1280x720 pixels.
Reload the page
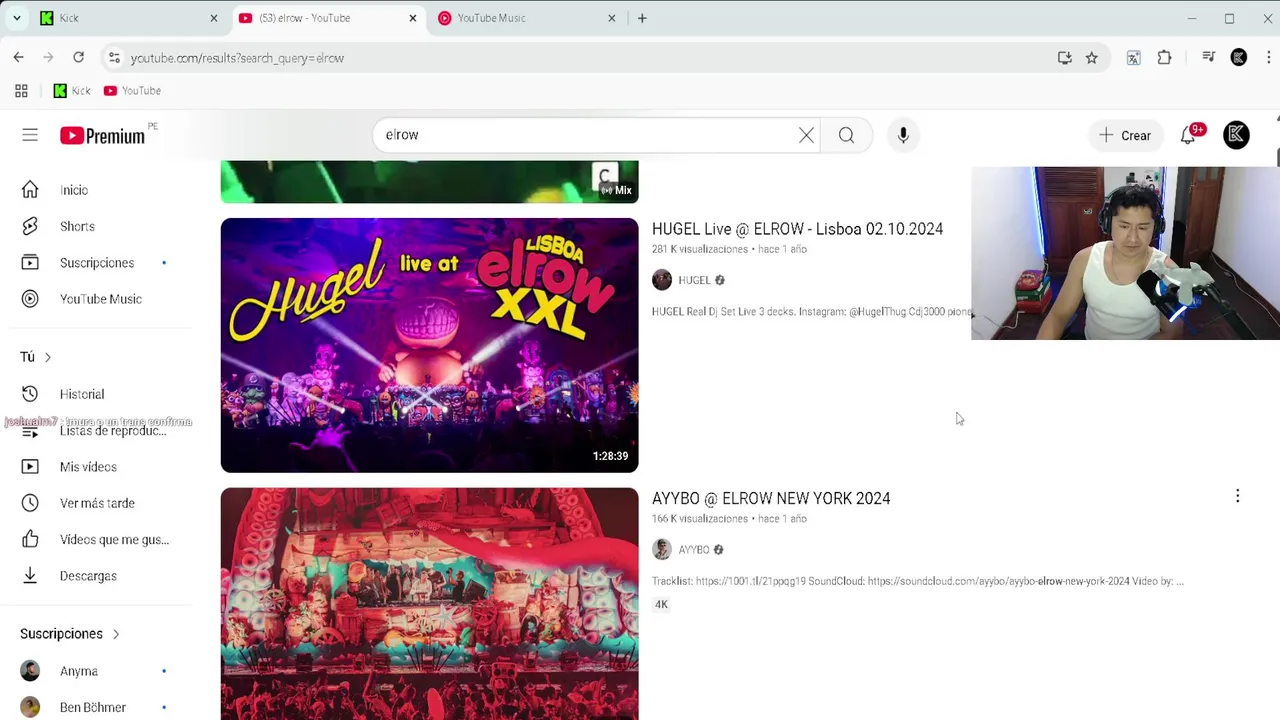79,58
